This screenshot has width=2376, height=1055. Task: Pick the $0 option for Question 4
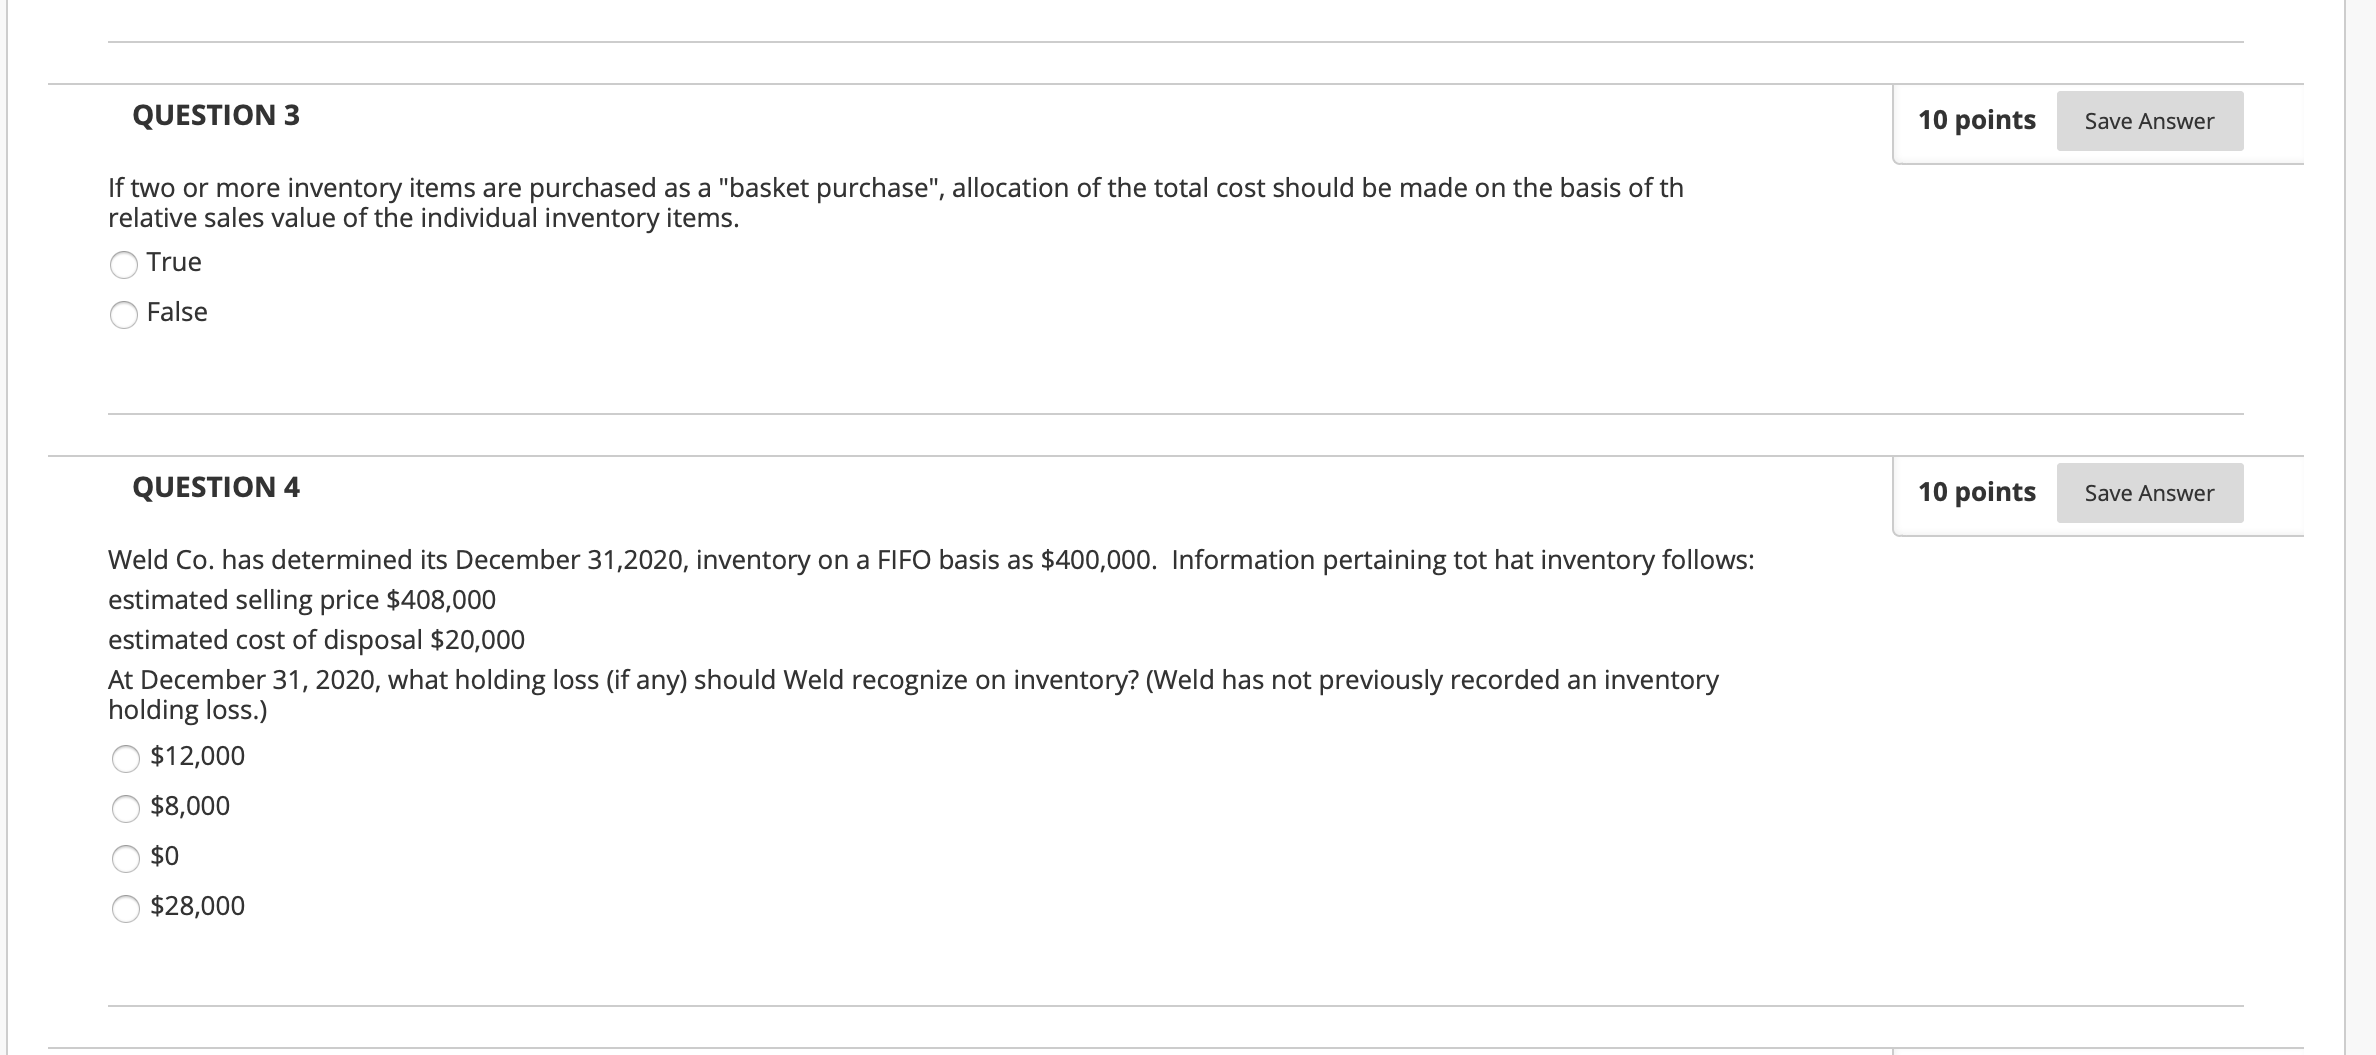tap(124, 858)
